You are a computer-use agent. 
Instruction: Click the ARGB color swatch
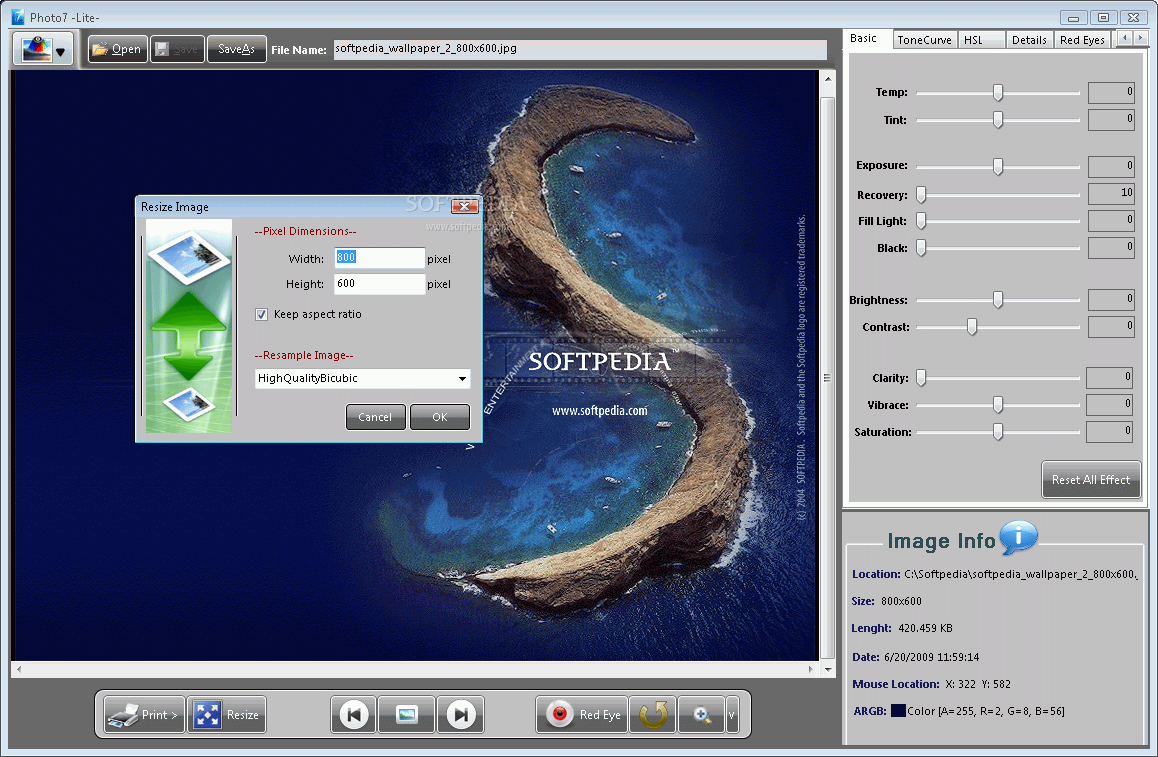point(898,710)
